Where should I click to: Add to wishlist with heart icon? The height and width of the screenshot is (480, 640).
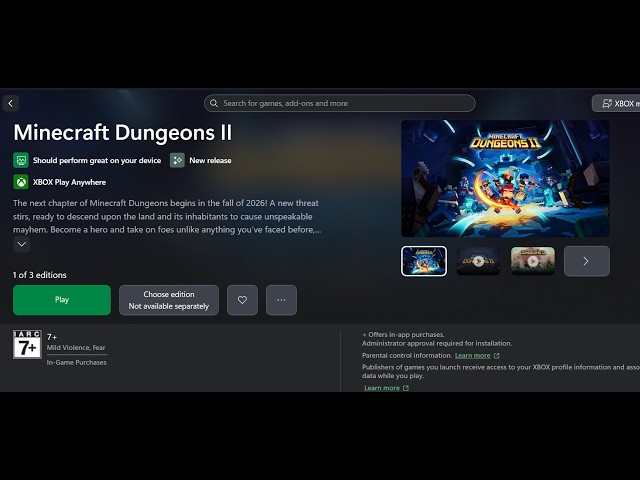(x=242, y=300)
